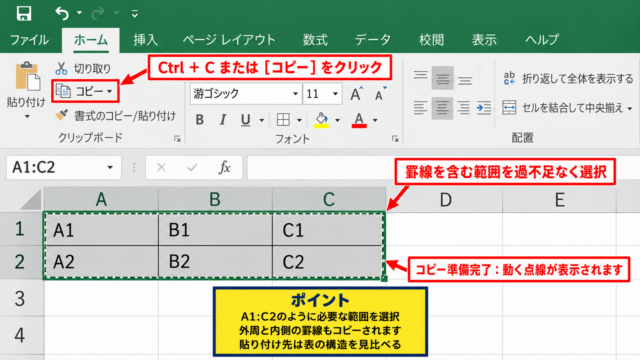The width and height of the screenshot is (640, 360).
Task: Switch to the データ tab
Action: coord(373,40)
